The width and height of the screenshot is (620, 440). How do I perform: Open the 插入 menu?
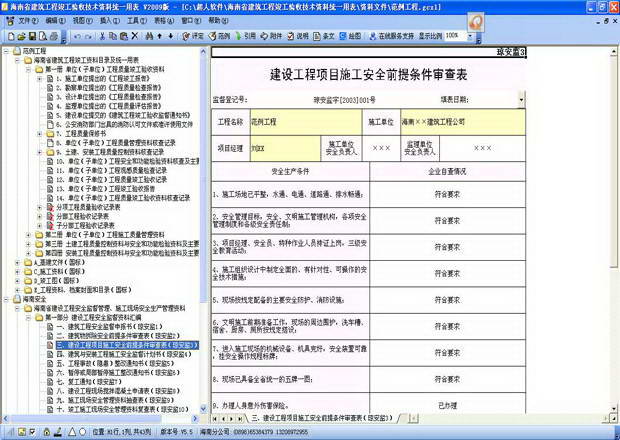pyautogui.click(x=110, y=21)
